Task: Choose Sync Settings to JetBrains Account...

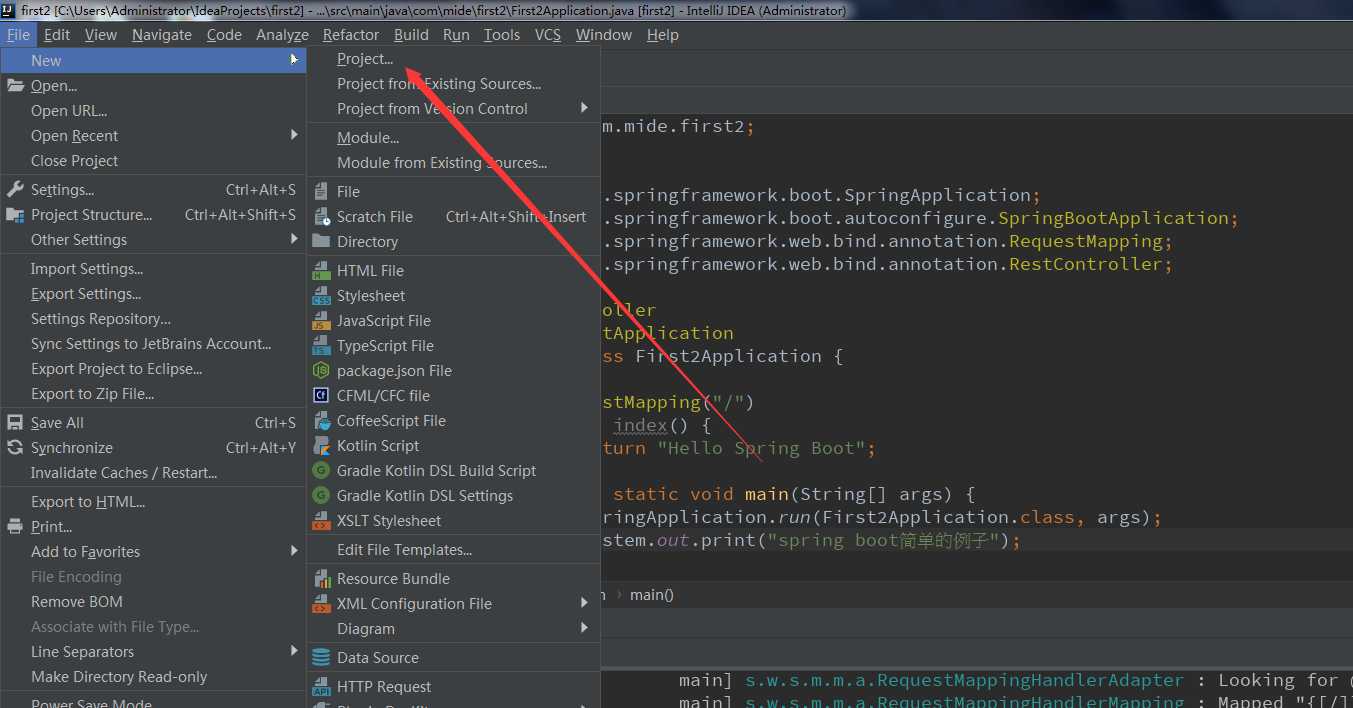Action: click(153, 344)
